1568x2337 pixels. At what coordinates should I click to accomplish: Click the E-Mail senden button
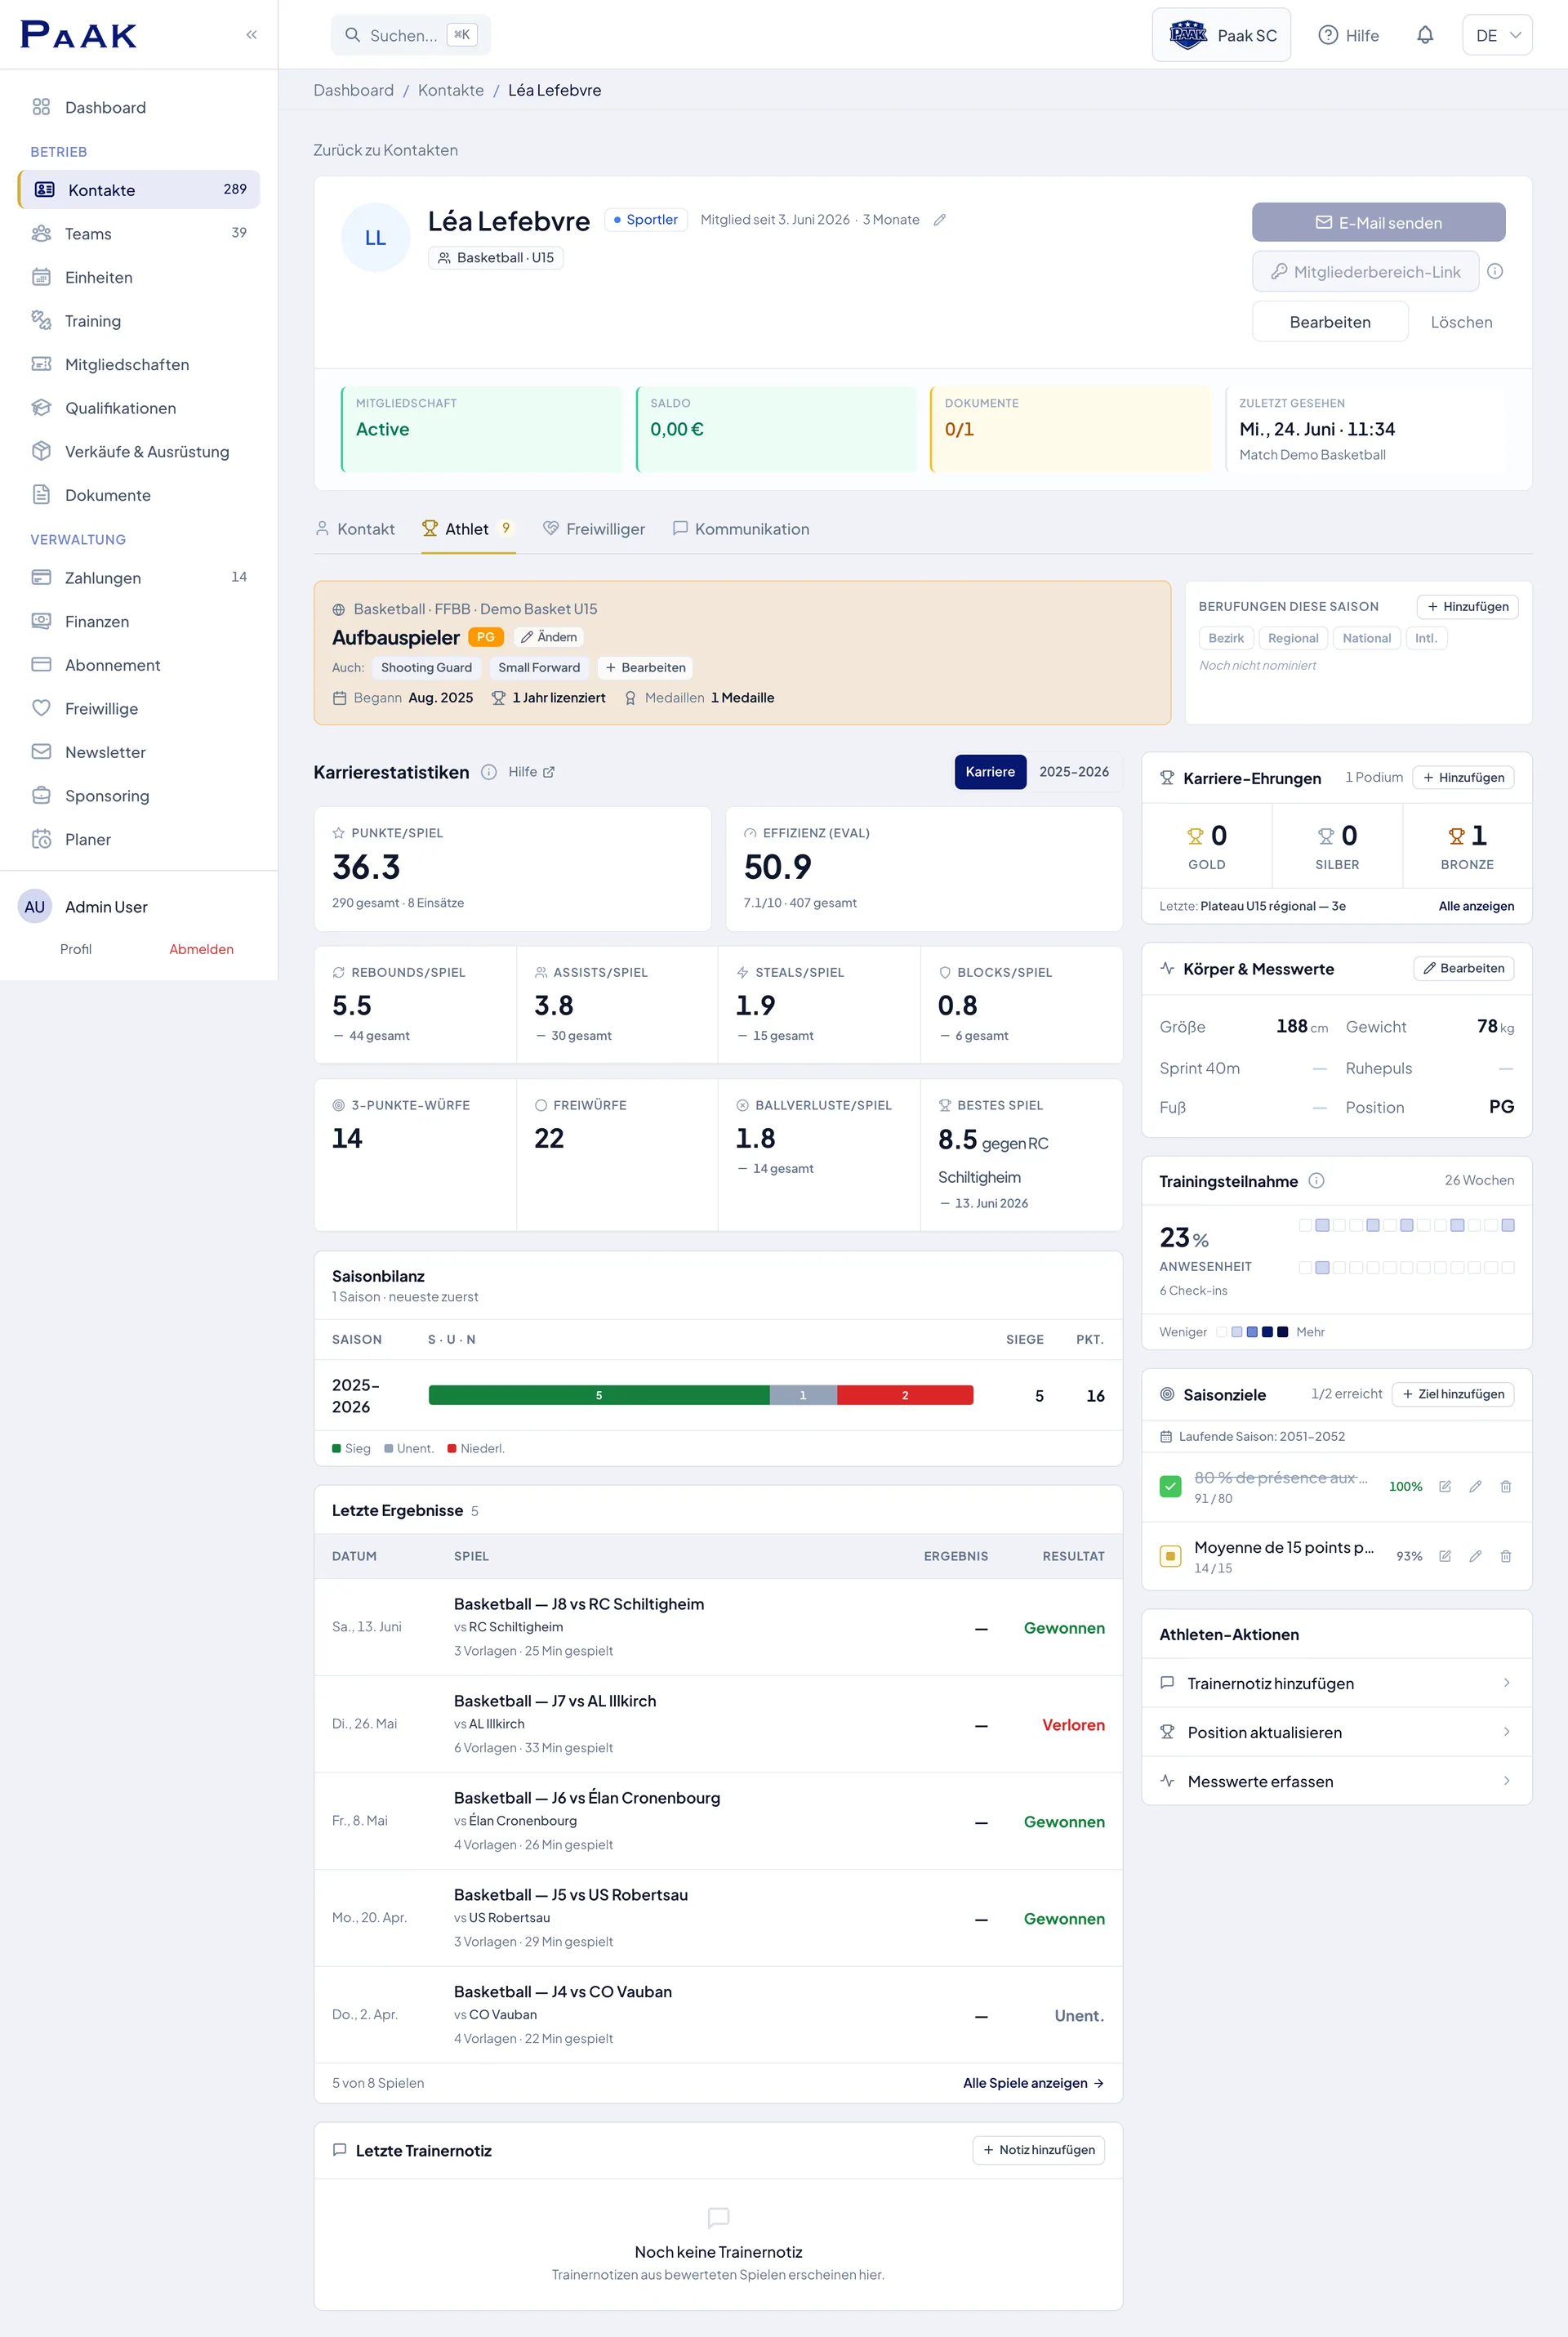[1378, 222]
